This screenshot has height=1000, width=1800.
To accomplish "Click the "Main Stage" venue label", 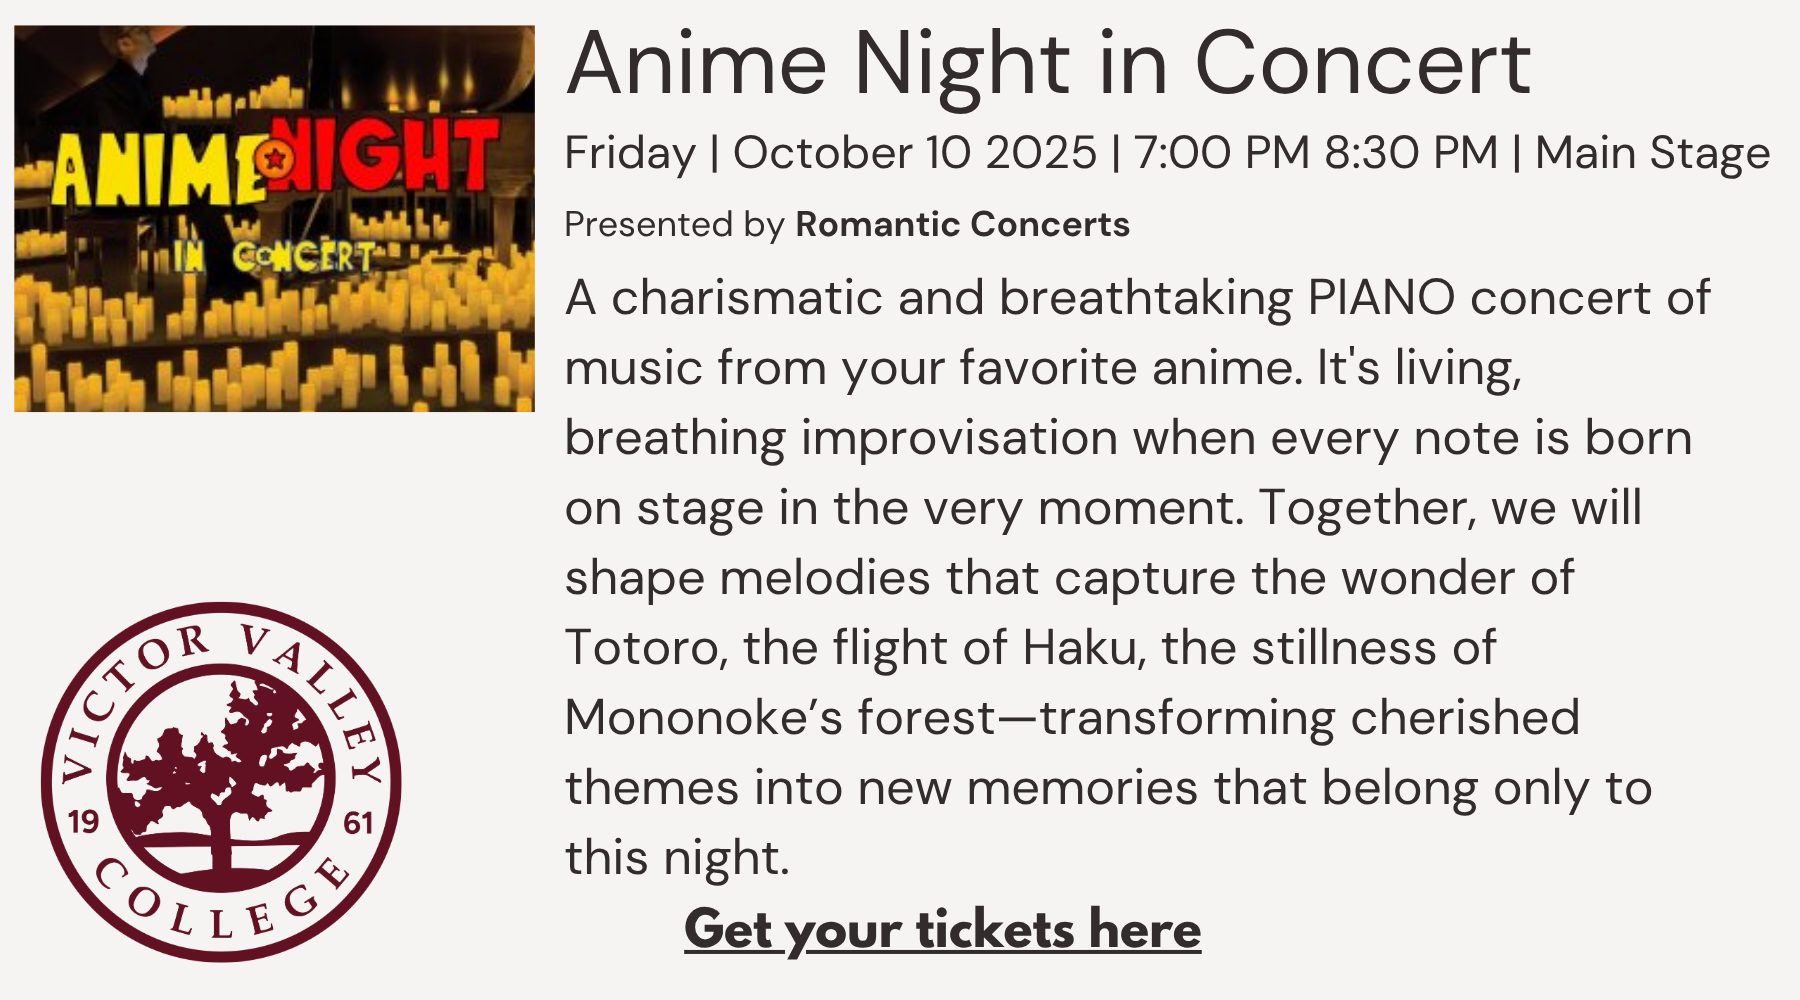I will click(1652, 153).
